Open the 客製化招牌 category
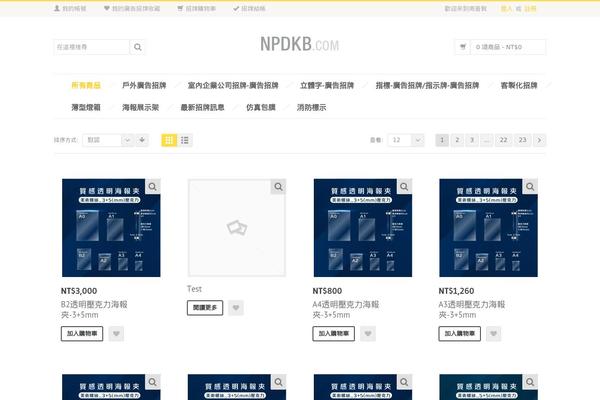This screenshot has width=600, height=400. pos(519,85)
